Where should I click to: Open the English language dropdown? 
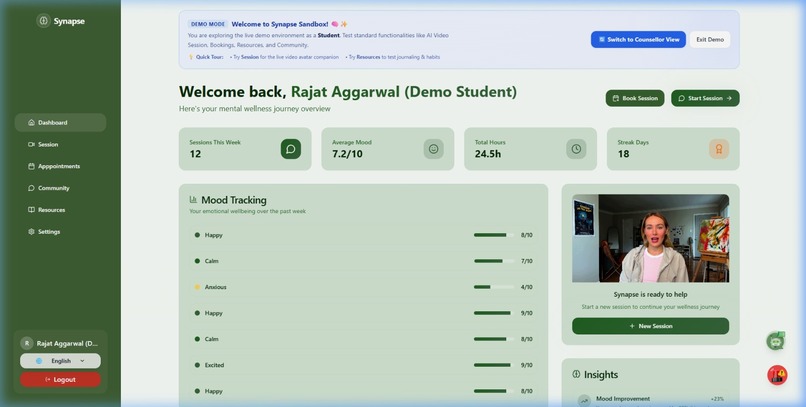(60, 361)
